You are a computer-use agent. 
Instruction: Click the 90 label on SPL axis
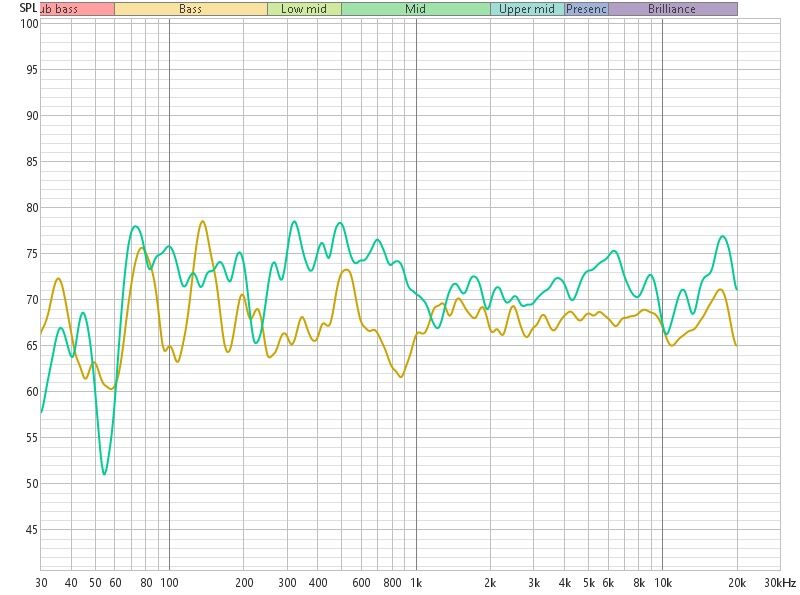[x=32, y=116]
